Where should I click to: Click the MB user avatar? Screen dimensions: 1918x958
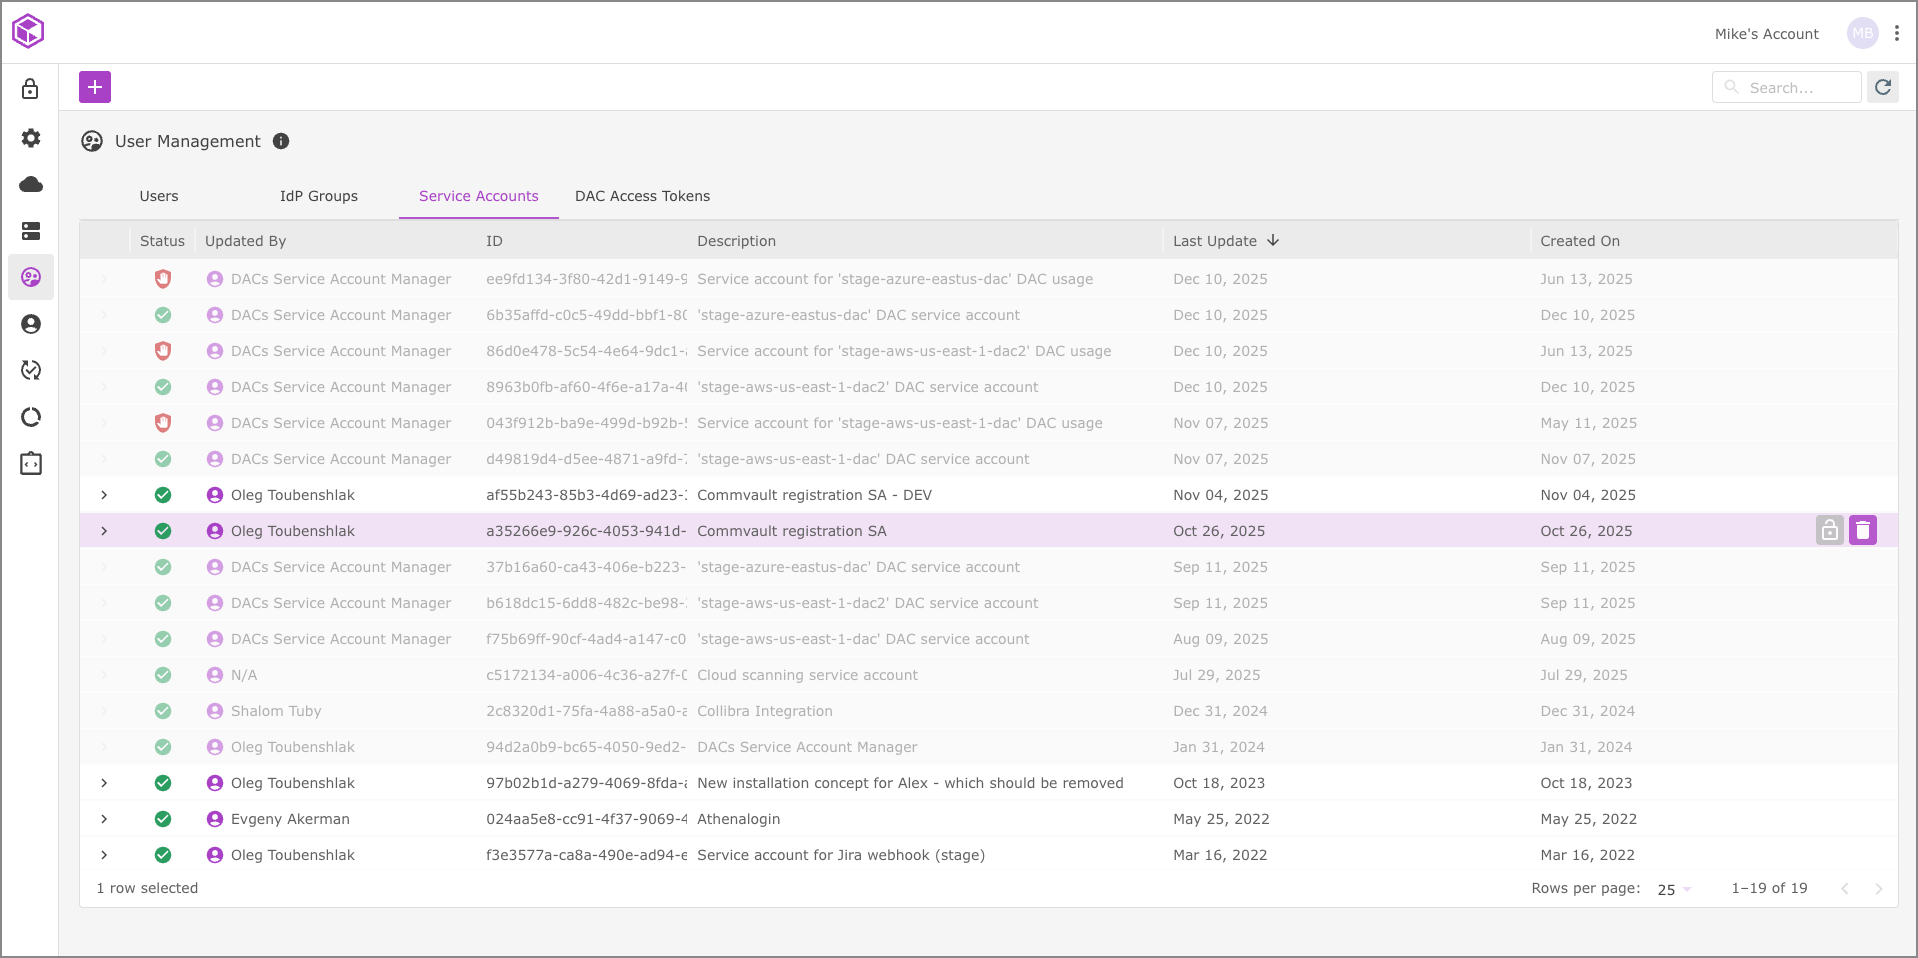[1862, 33]
